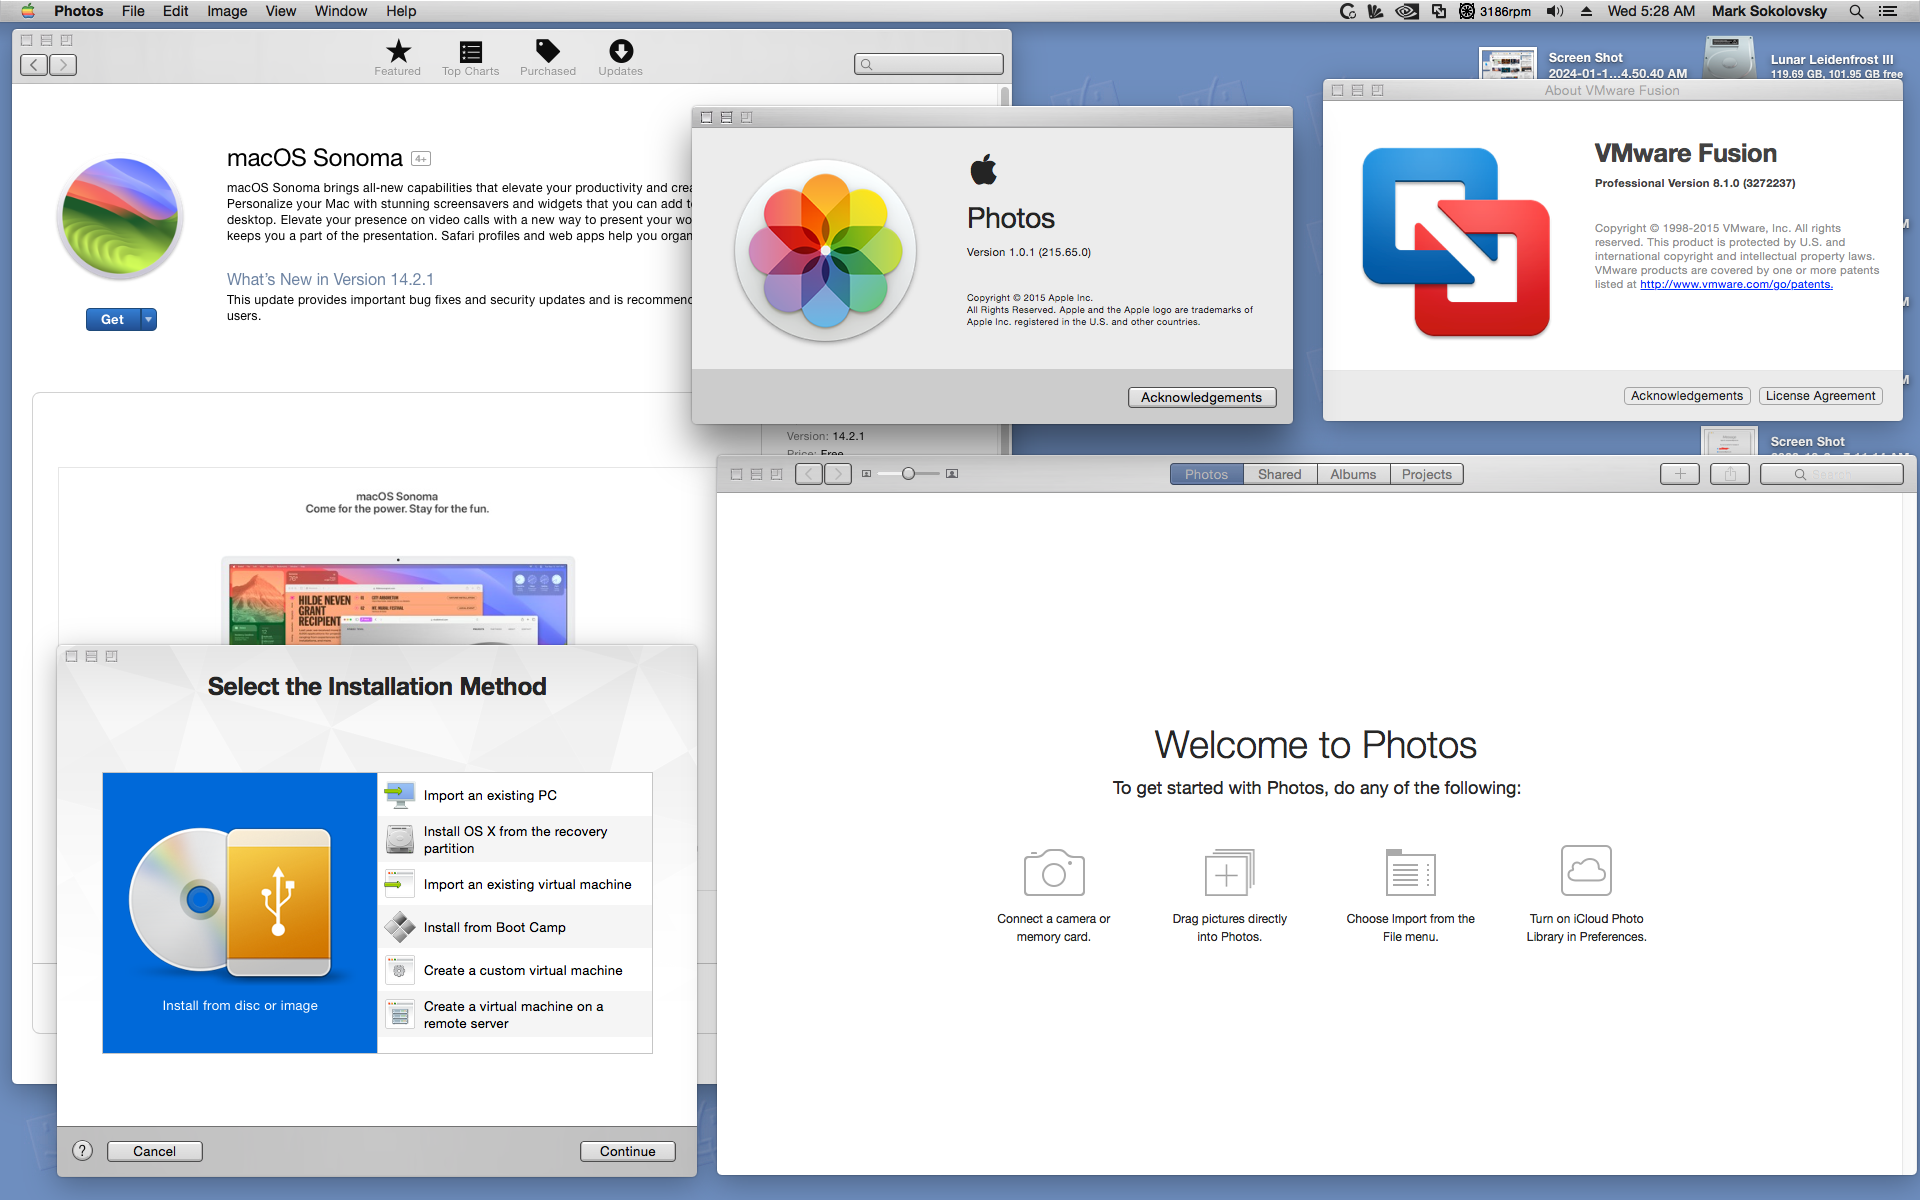Screen dimensions: 1920x1200
Task: Switch to the Projects tab
Action: click(x=1426, y=474)
